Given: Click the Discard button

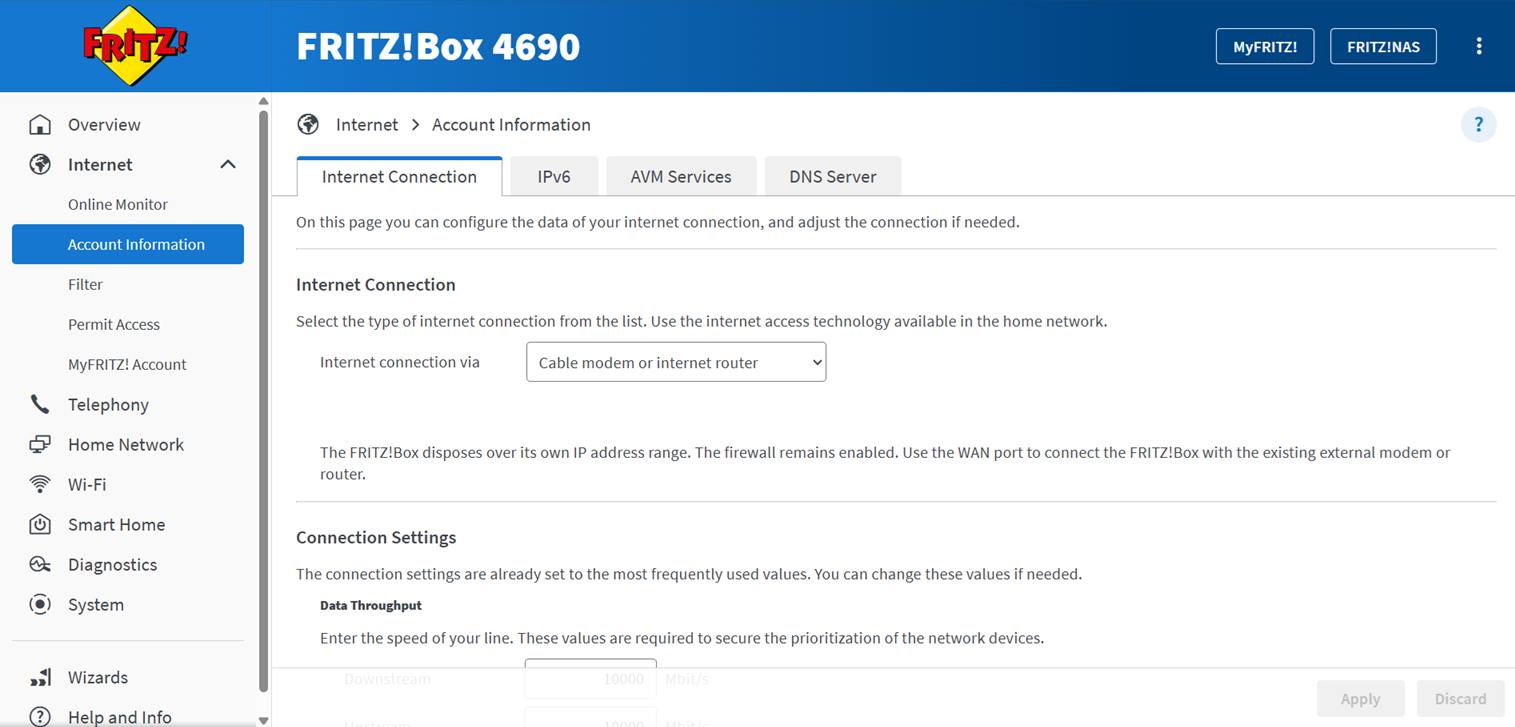Looking at the screenshot, I should pos(1461,699).
